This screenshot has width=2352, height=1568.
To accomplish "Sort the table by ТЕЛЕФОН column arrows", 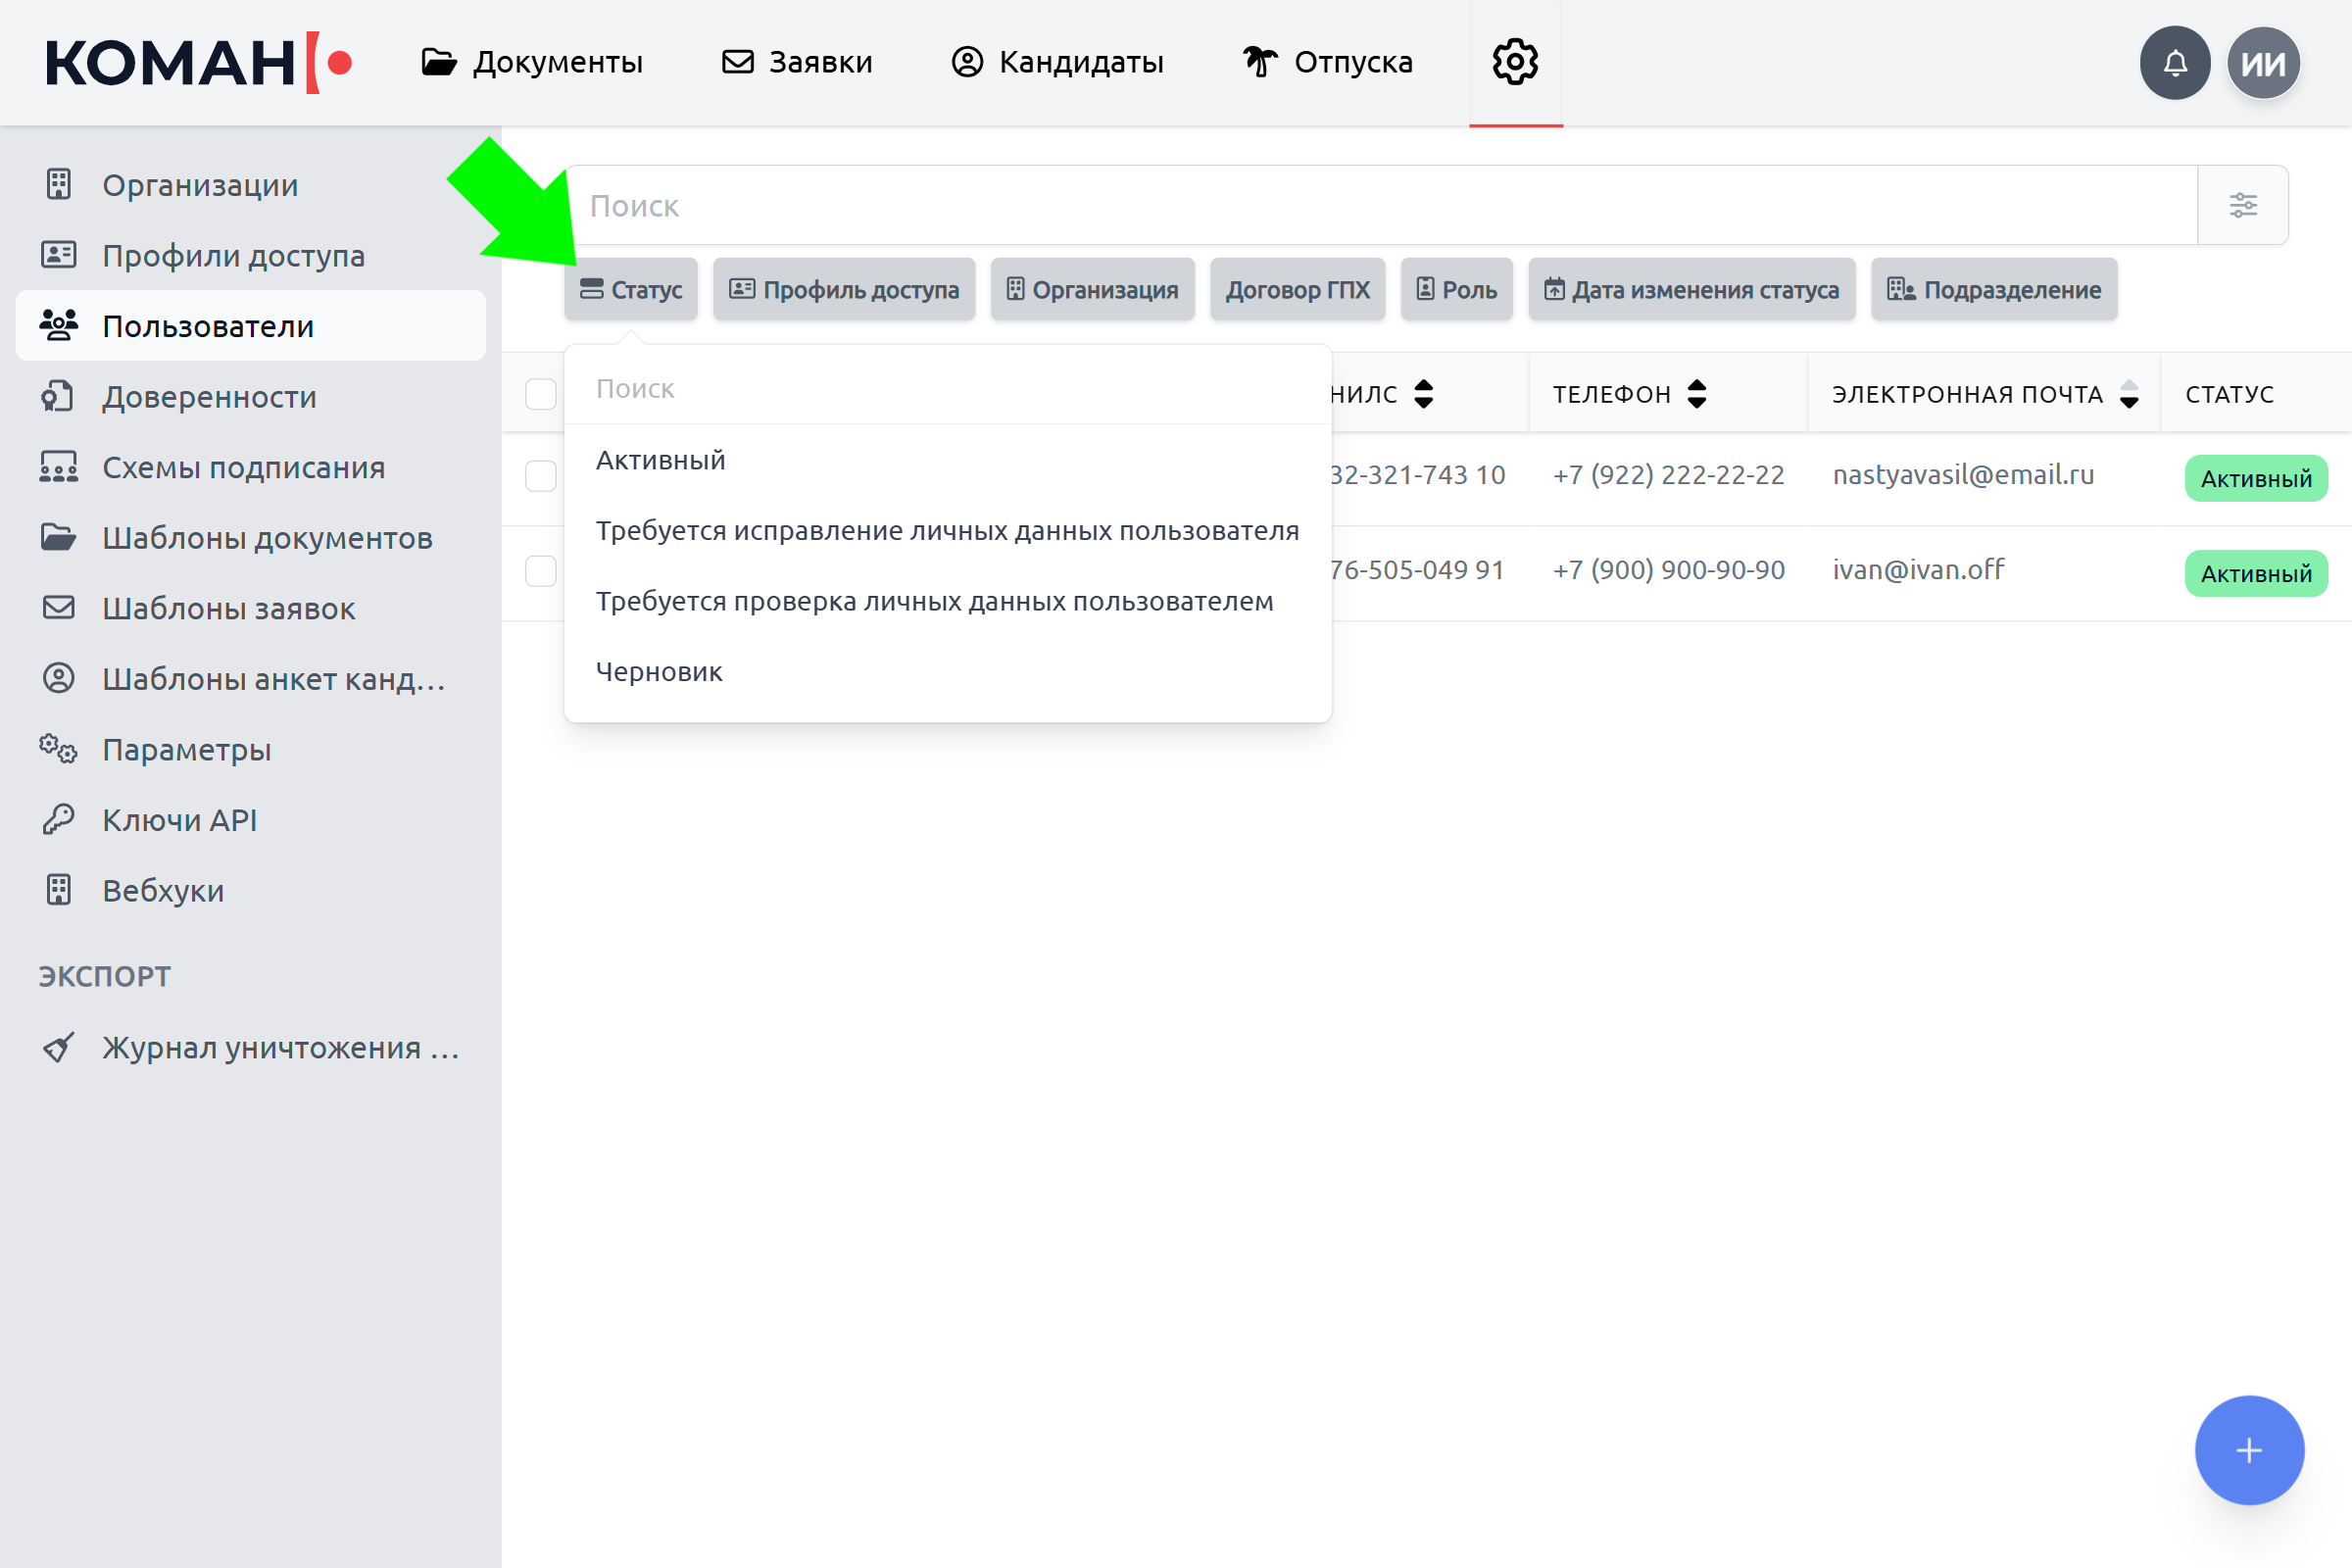I will (x=1696, y=394).
